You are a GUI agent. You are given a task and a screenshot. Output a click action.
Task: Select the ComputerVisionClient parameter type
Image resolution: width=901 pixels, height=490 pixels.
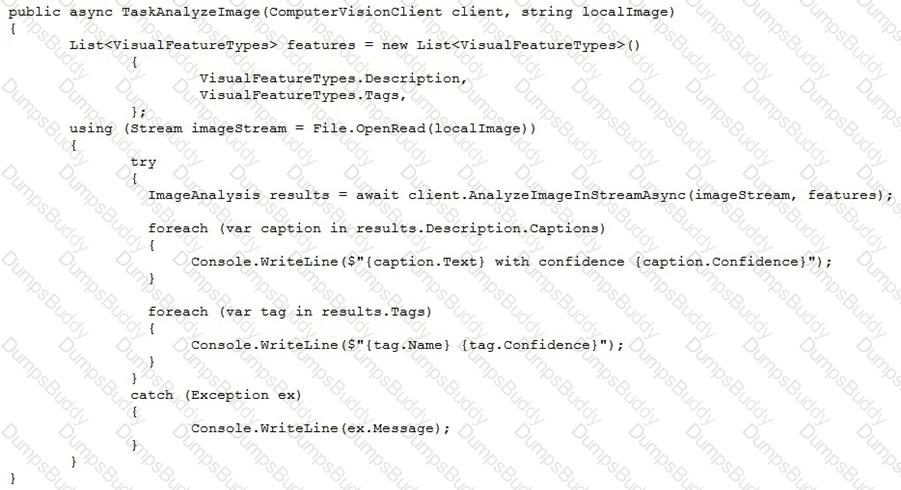point(355,11)
